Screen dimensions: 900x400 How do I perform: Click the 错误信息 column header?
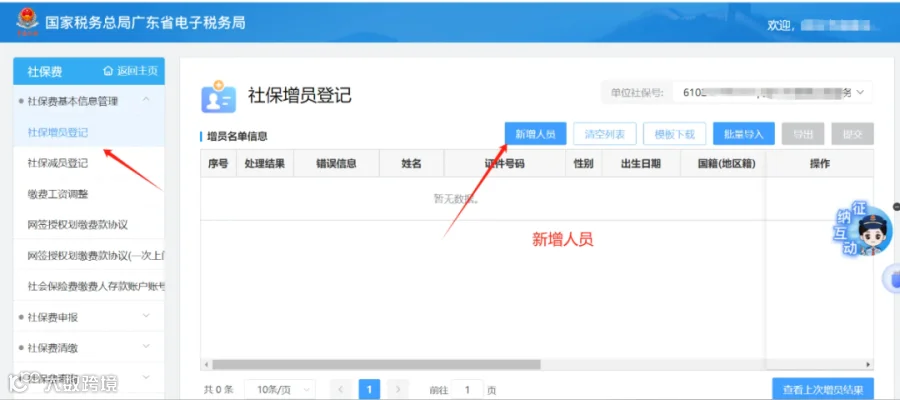pyautogui.click(x=336, y=164)
